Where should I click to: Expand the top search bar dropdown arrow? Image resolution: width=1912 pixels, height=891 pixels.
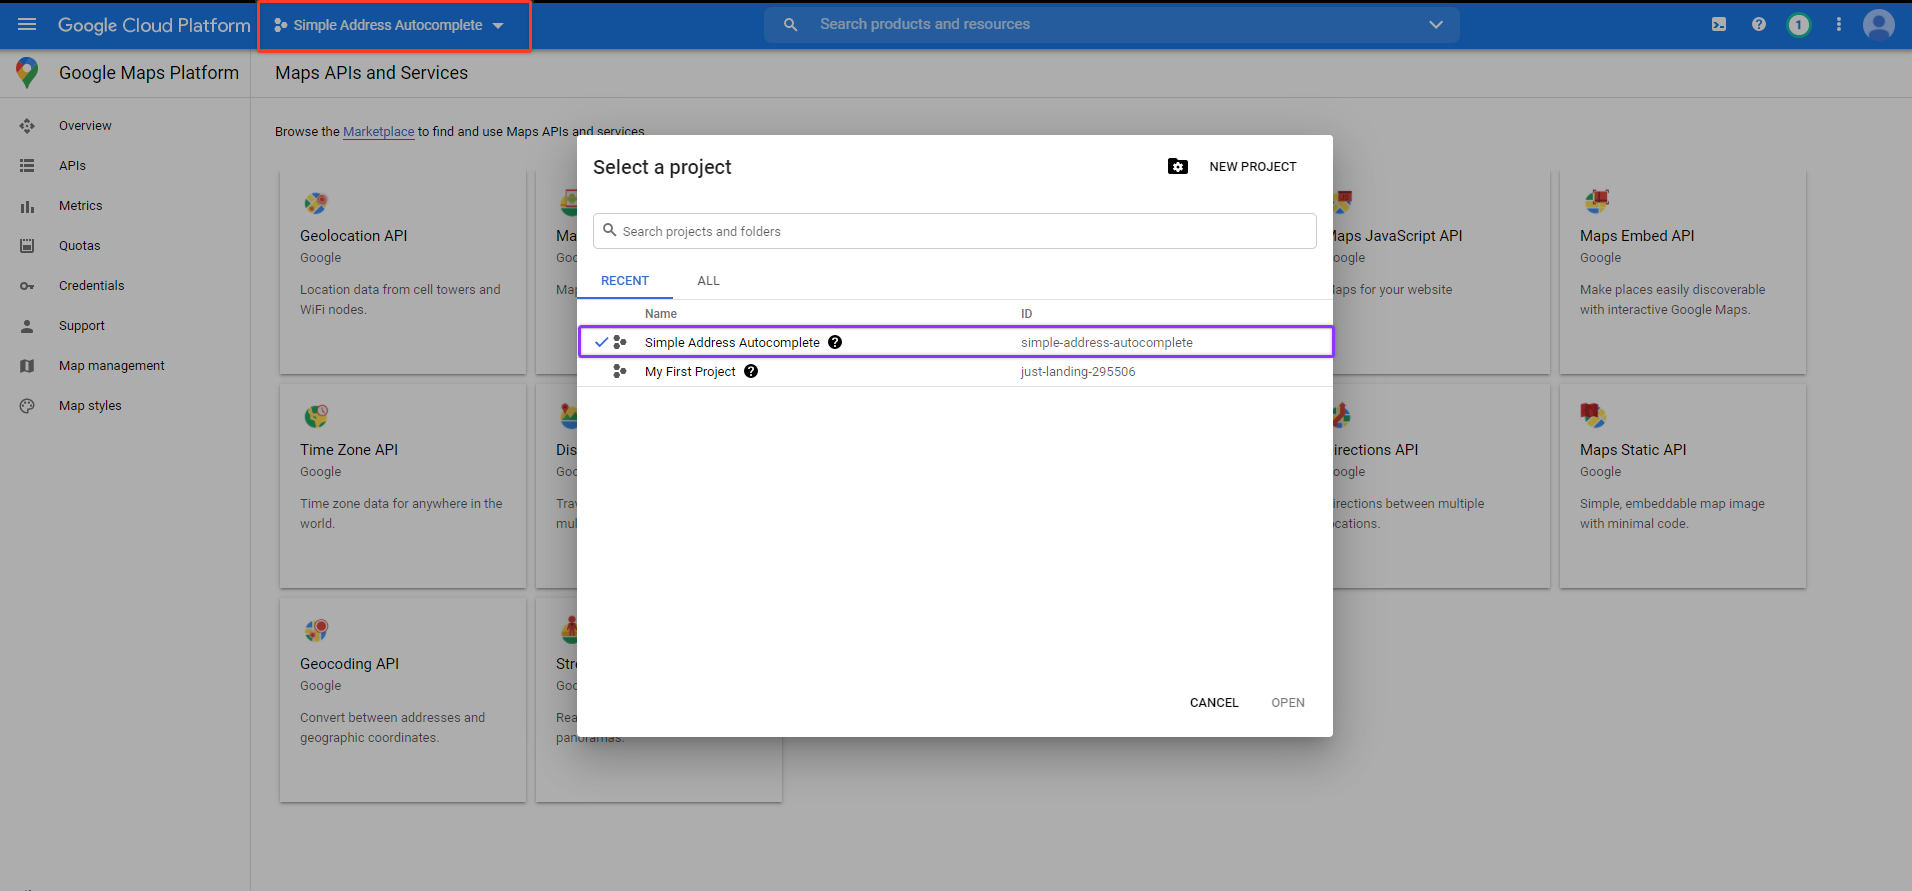(1435, 24)
